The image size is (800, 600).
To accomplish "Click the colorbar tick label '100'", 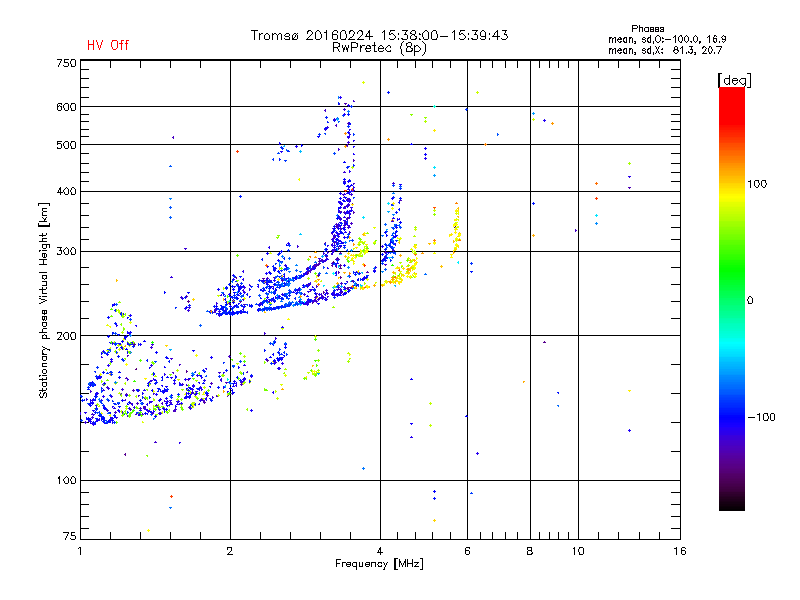I will tap(757, 184).
